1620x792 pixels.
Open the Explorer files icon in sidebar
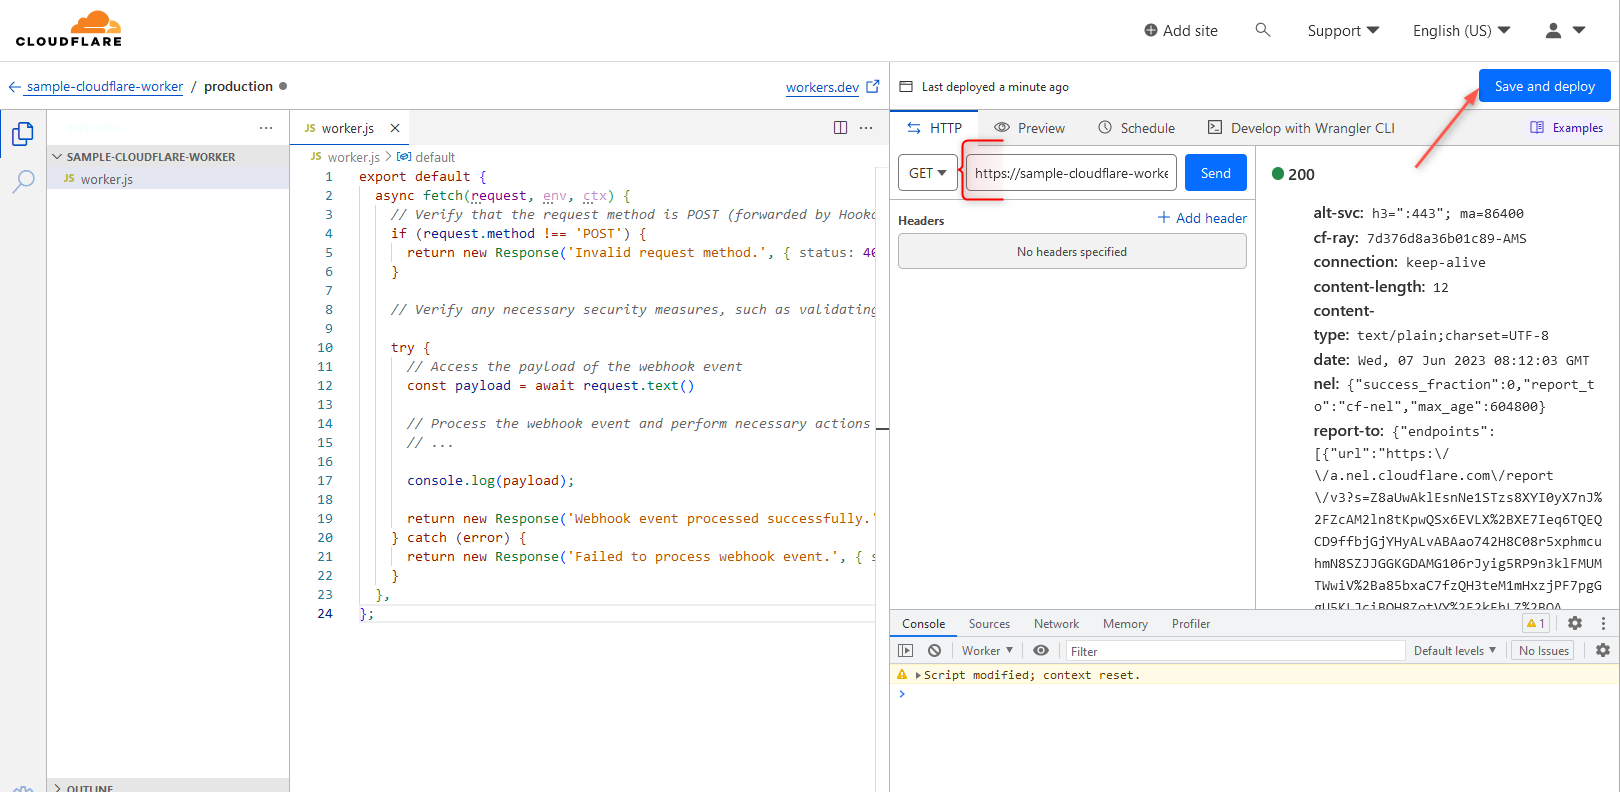click(22, 134)
